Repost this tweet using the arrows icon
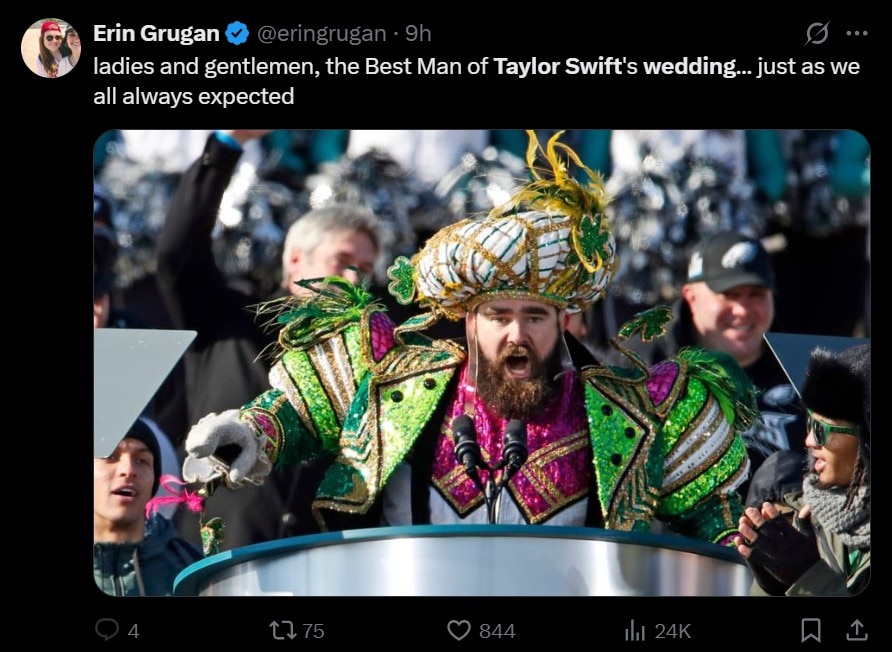Screen dimensions: 892x652 283,630
